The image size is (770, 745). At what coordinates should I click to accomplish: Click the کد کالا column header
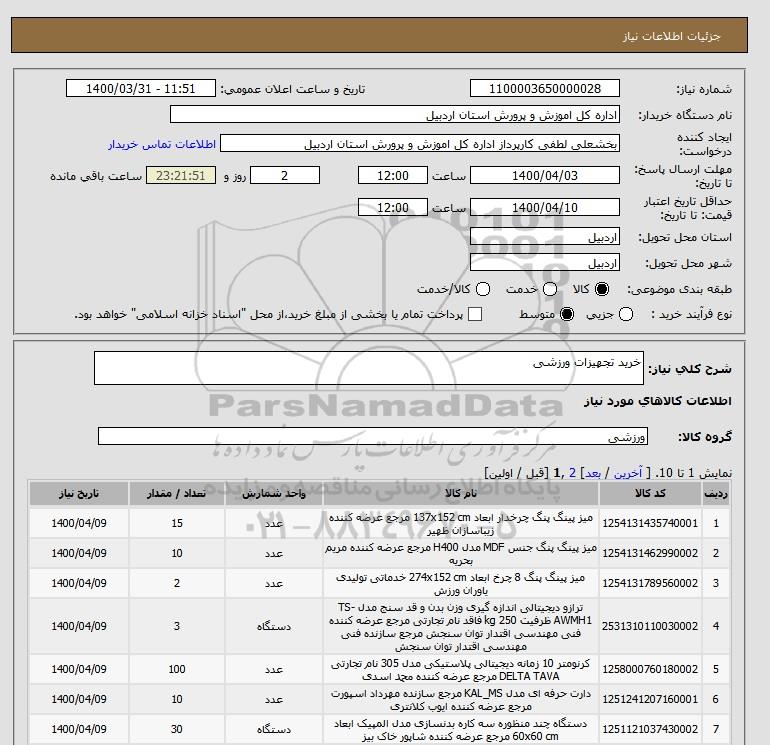point(650,494)
